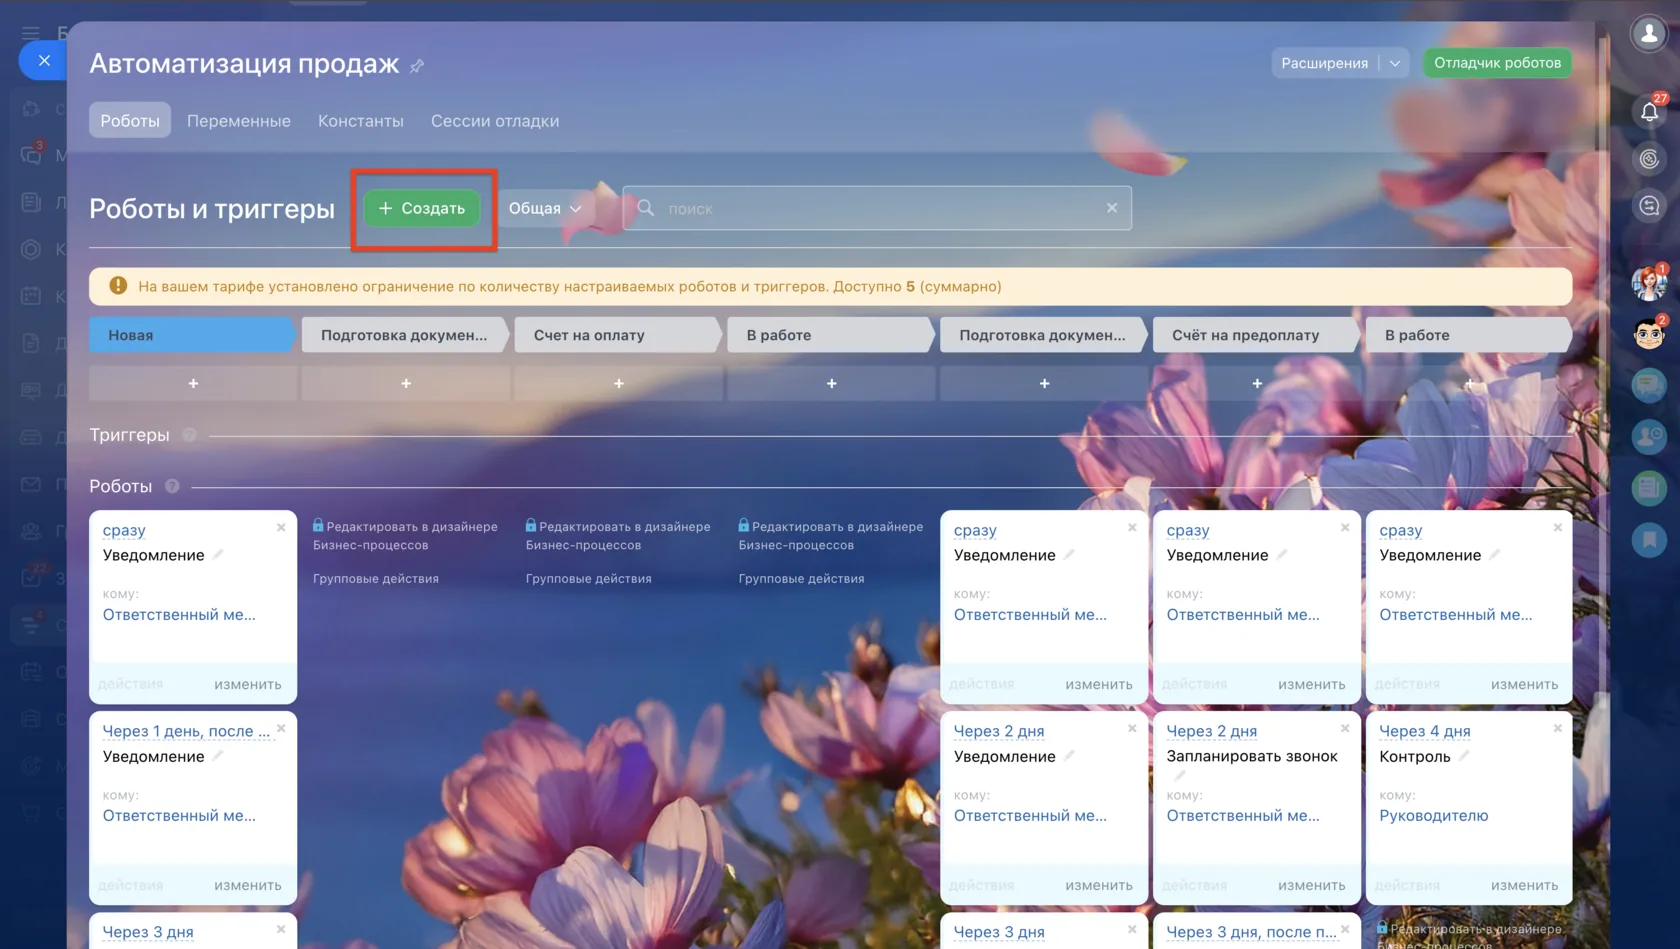Close the automation slider with the blue X
Image resolution: width=1680 pixels, height=949 pixels.
44,61
